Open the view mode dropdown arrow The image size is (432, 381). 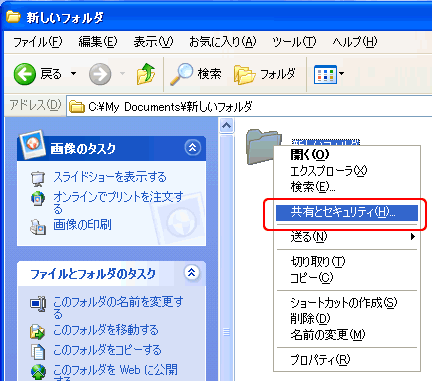pyautogui.click(x=341, y=74)
